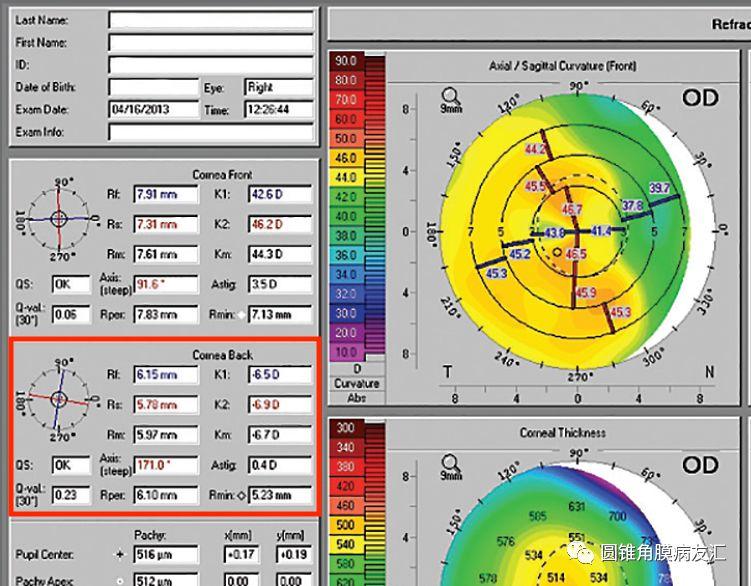Select the 10.0 purple swatch in curvature scale
751x586 pixels.
(x=347, y=352)
